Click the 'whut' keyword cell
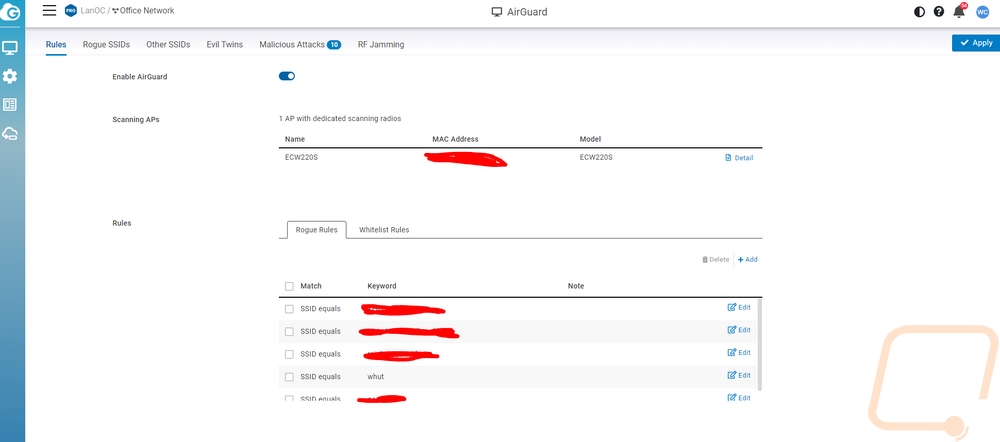This screenshot has width=1000, height=442. [376, 377]
